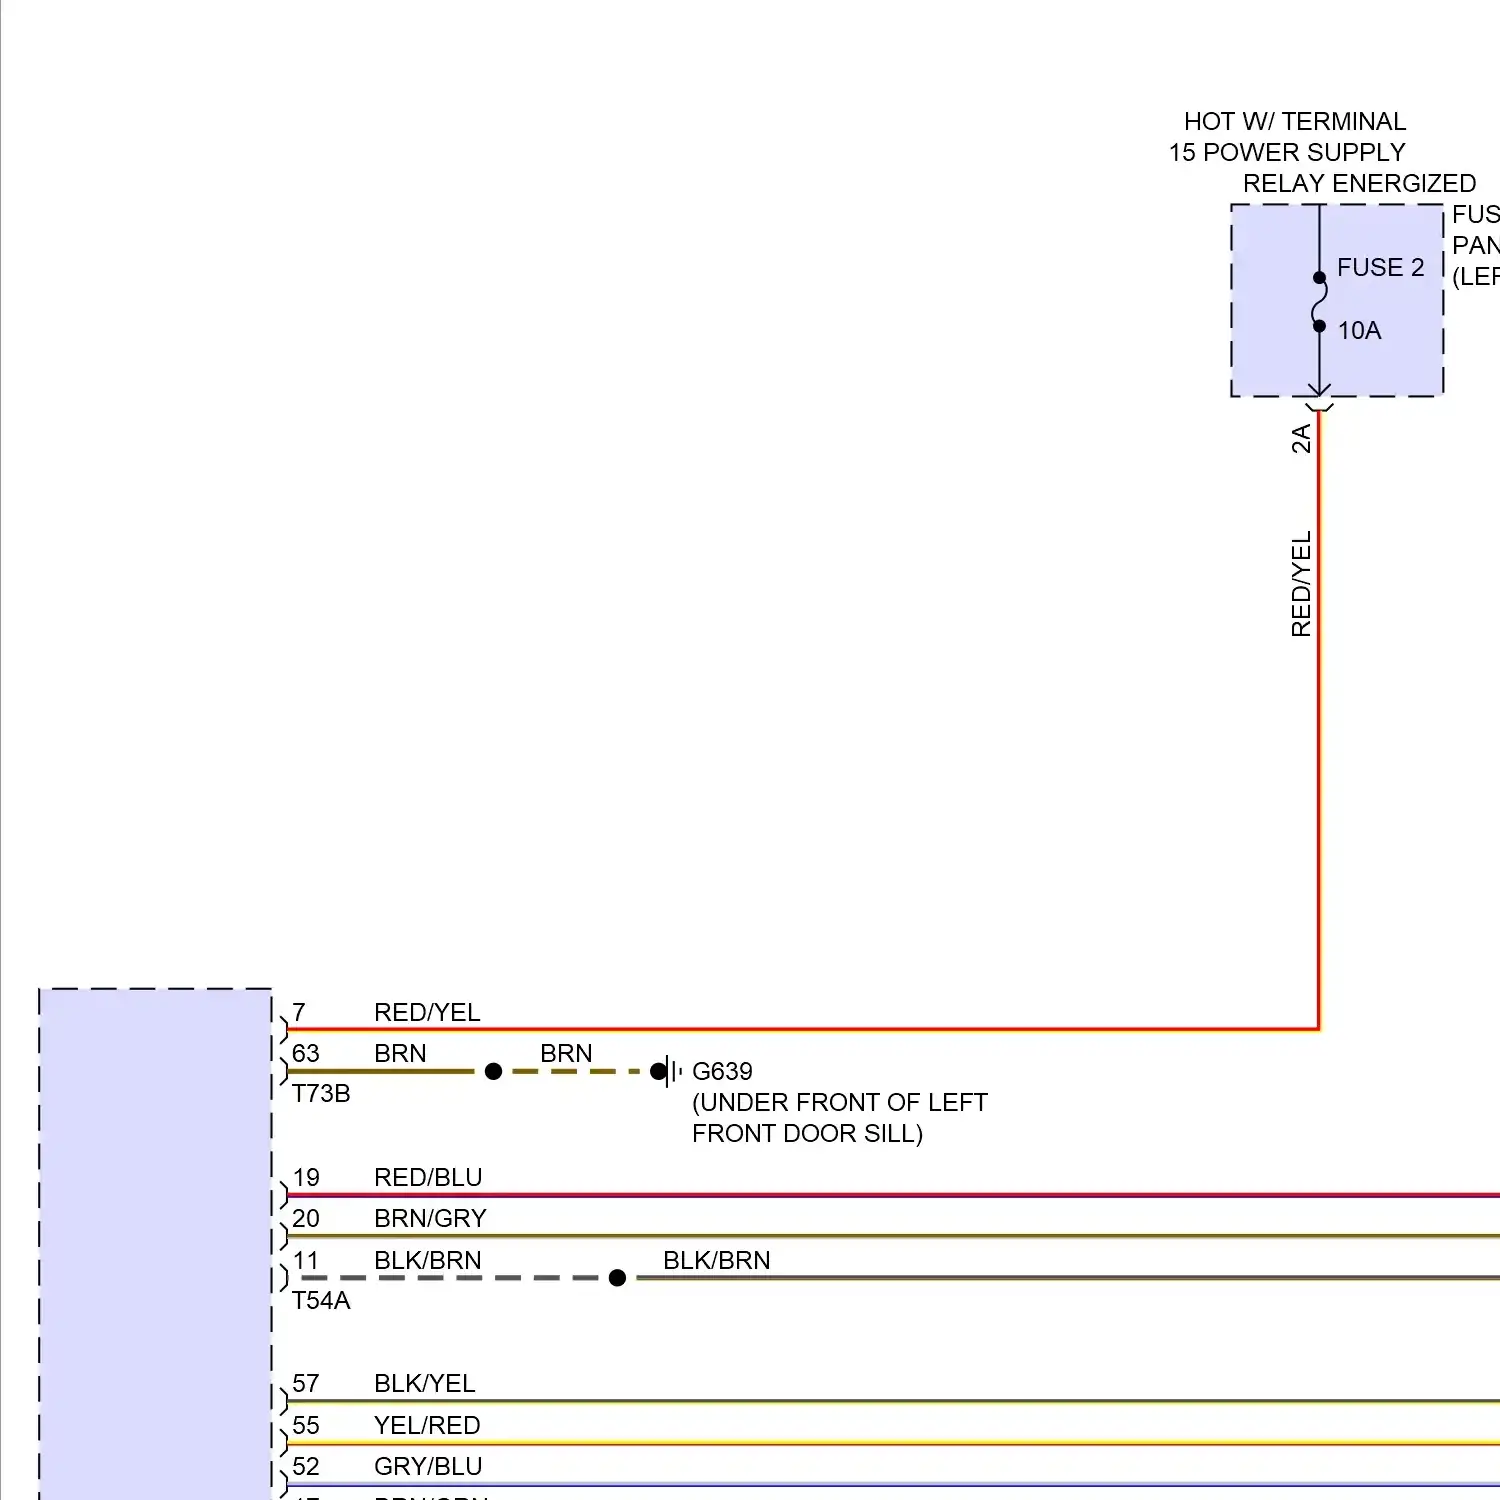
Task: Select the YEL/RED wire label
Action: (427, 1426)
